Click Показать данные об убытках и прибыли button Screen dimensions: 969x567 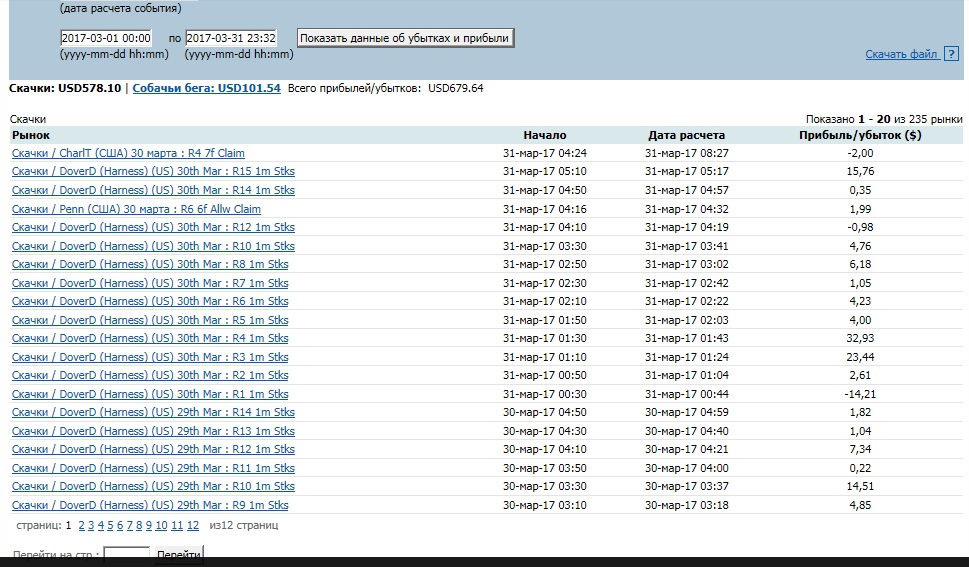click(405, 38)
